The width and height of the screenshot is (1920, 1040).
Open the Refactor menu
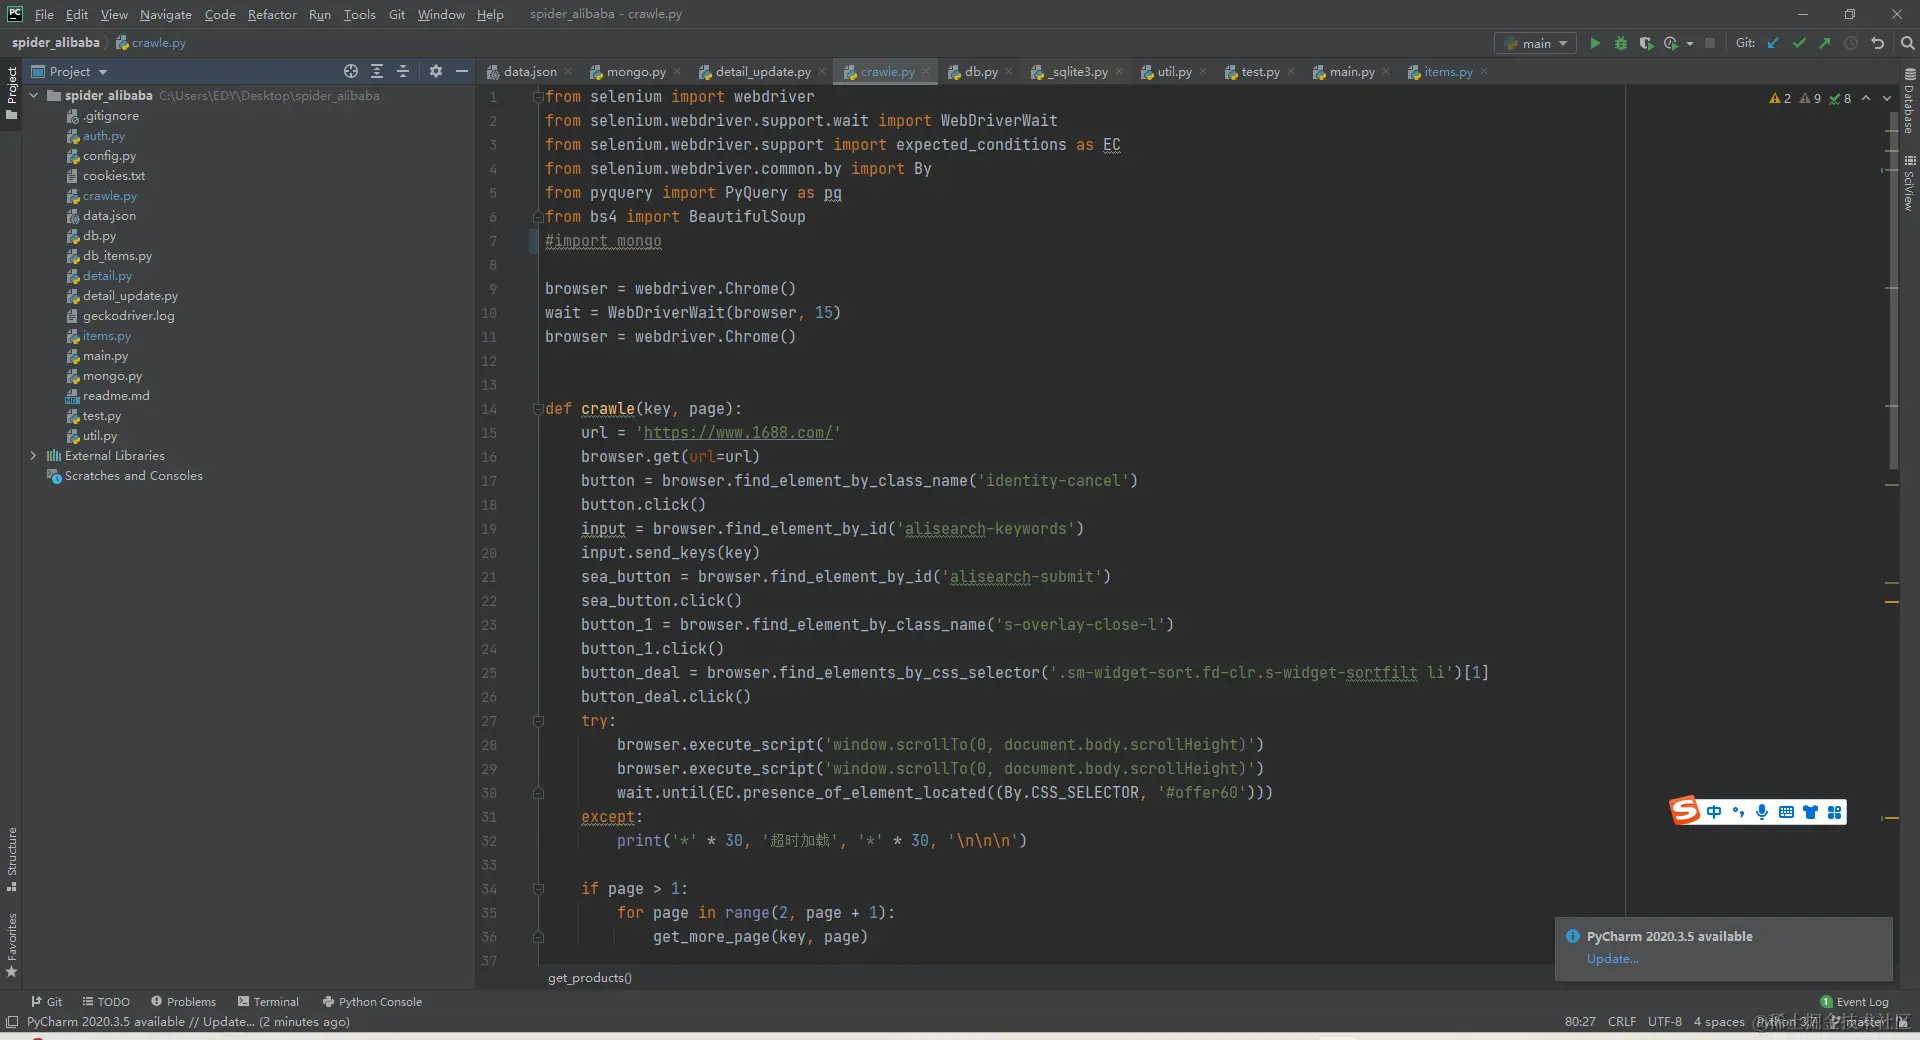[272, 14]
